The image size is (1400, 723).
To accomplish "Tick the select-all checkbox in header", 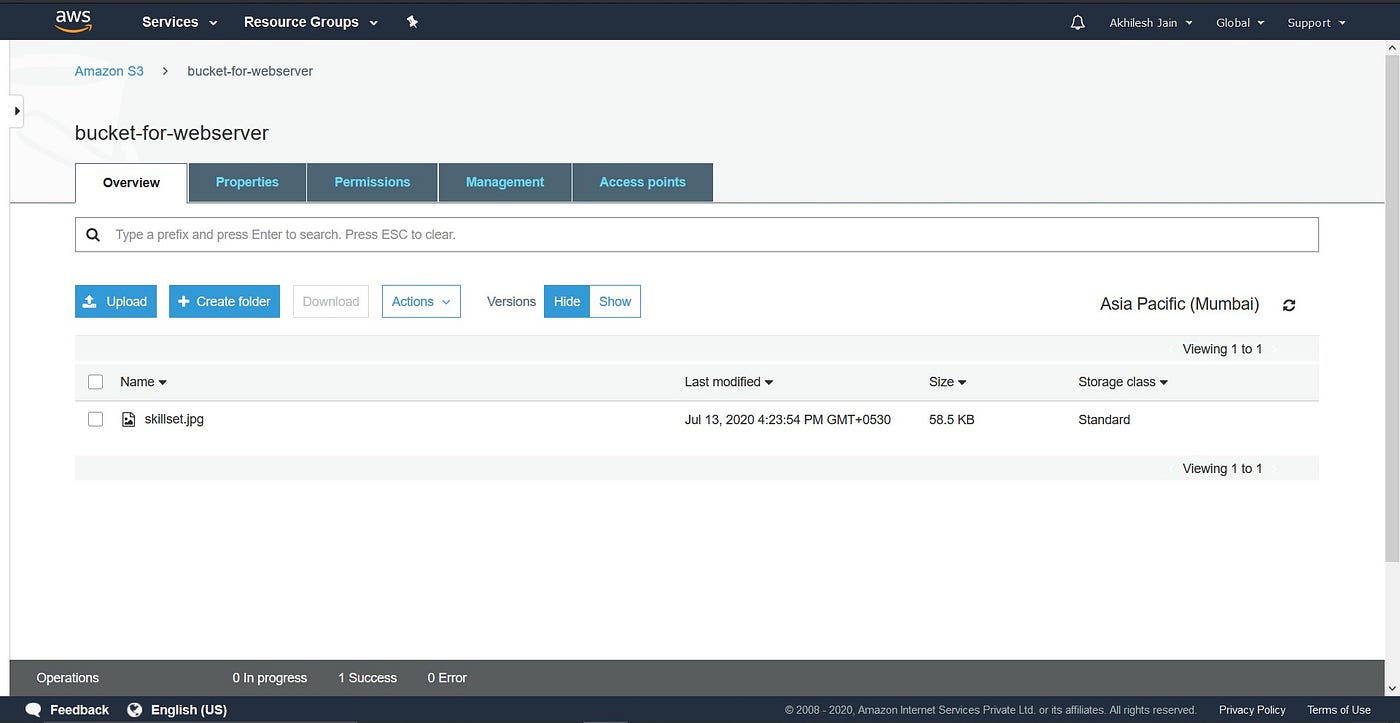I will click(x=95, y=382).
